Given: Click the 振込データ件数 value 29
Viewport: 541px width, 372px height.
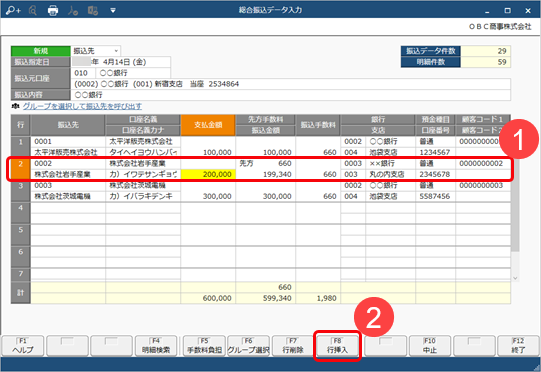Looking at the screenshot, I should coord(485,51).
